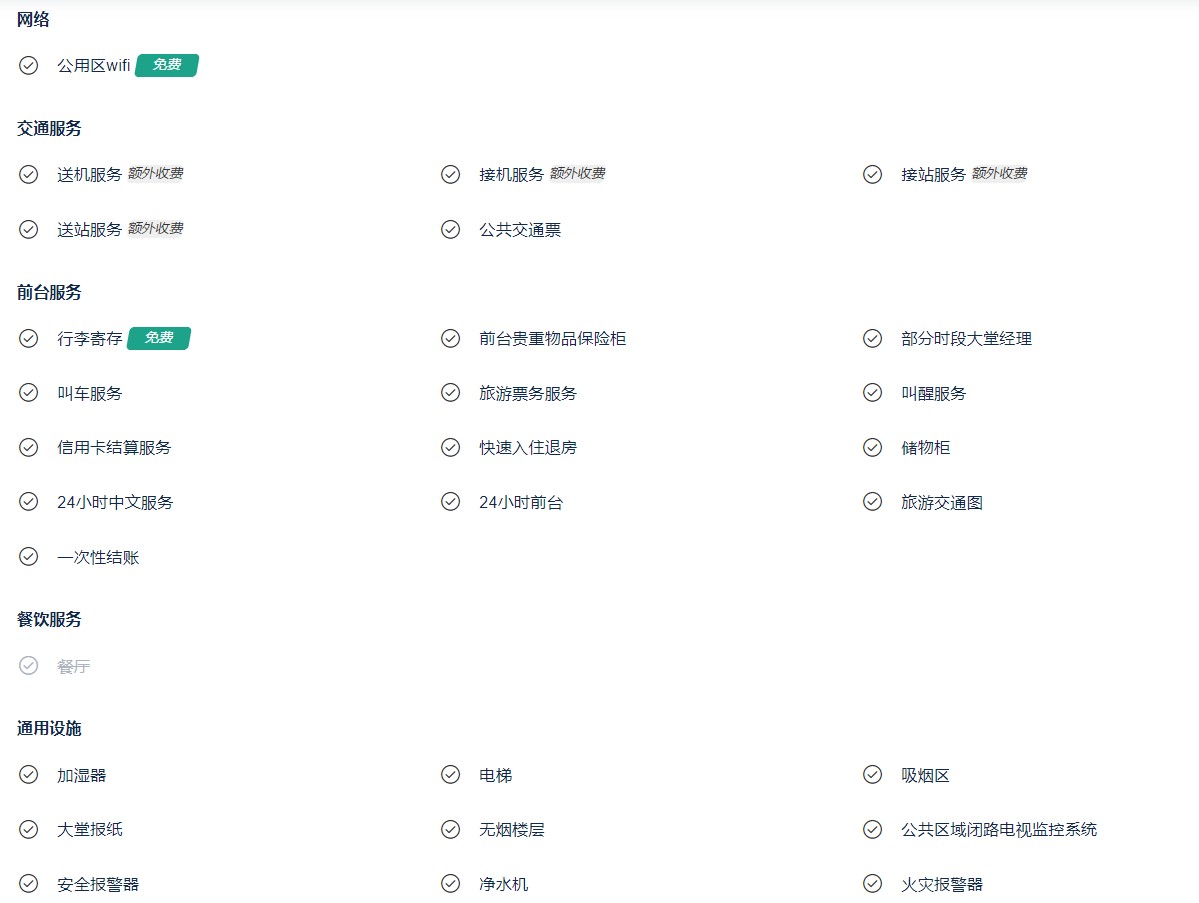
Task: Click the green 免费 badge beside 公用区wifi
Action: 167,65
